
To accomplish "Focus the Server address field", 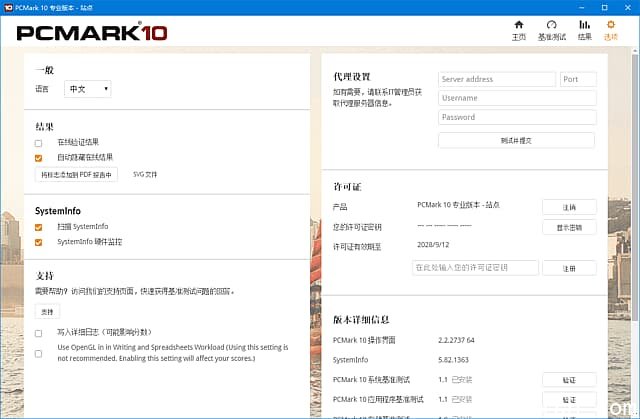I will click(x=497, y=79).
